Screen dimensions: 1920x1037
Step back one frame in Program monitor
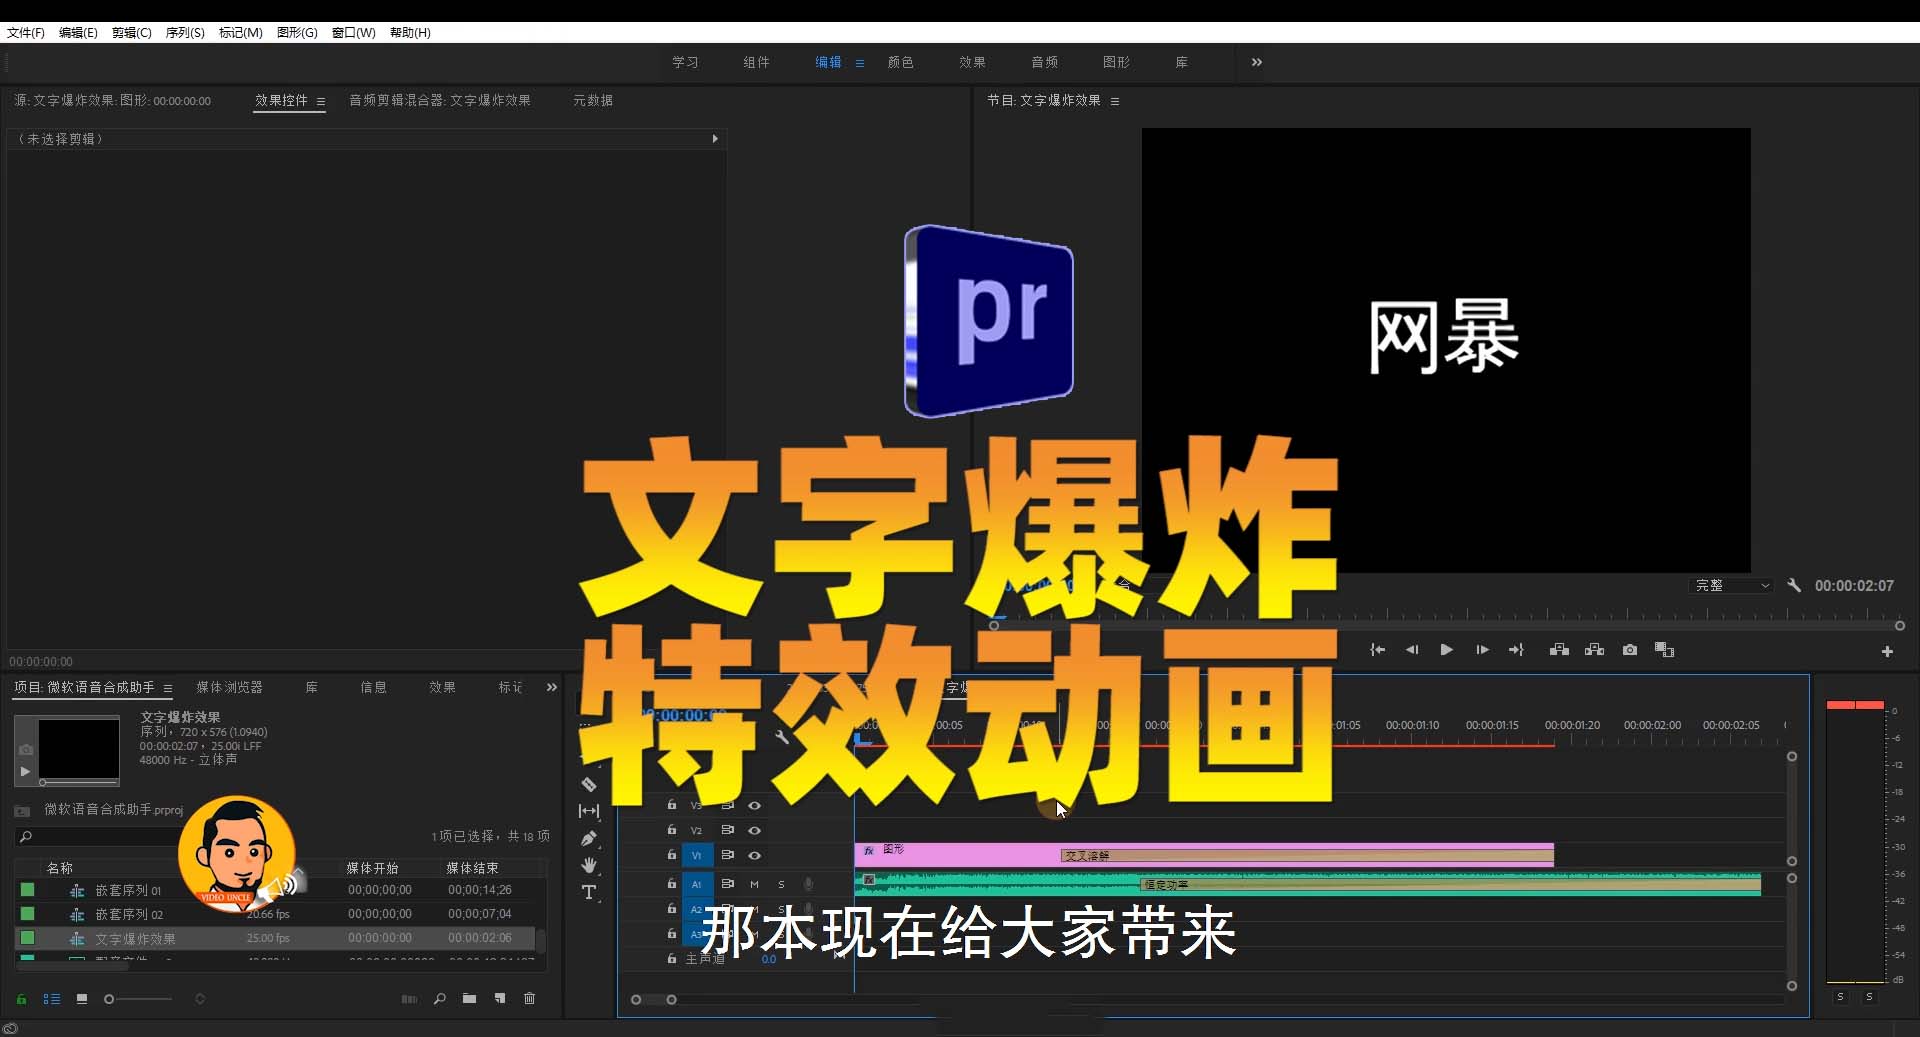[1412, 650]
